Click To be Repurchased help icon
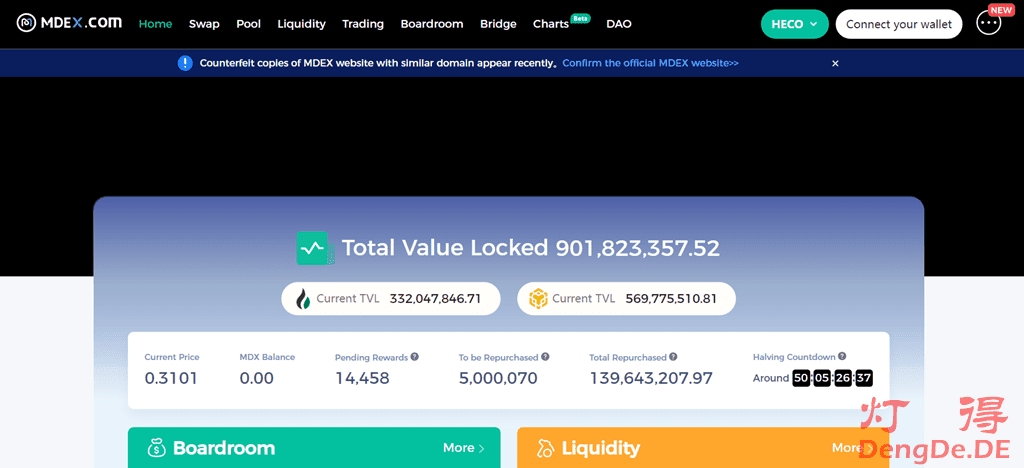 544,357
